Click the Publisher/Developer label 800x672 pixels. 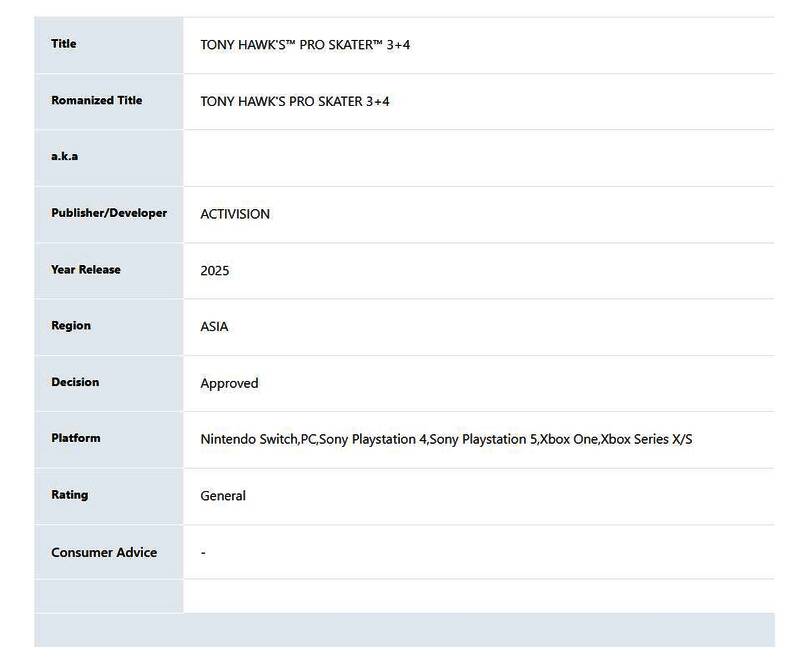tap(109, 213)
